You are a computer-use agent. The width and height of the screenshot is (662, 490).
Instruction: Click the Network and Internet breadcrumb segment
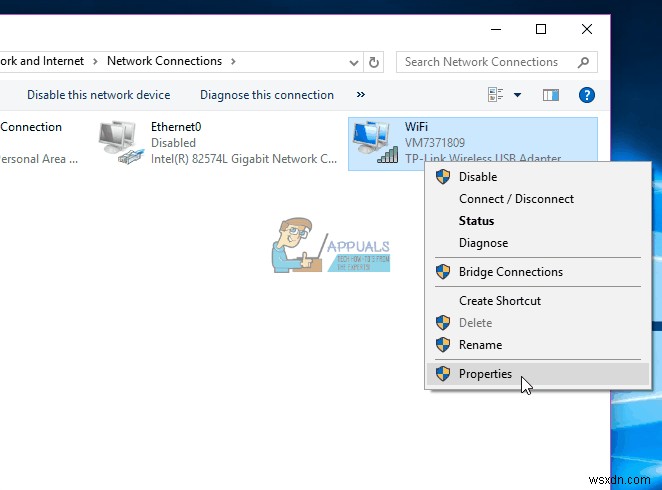pos(42,61)
